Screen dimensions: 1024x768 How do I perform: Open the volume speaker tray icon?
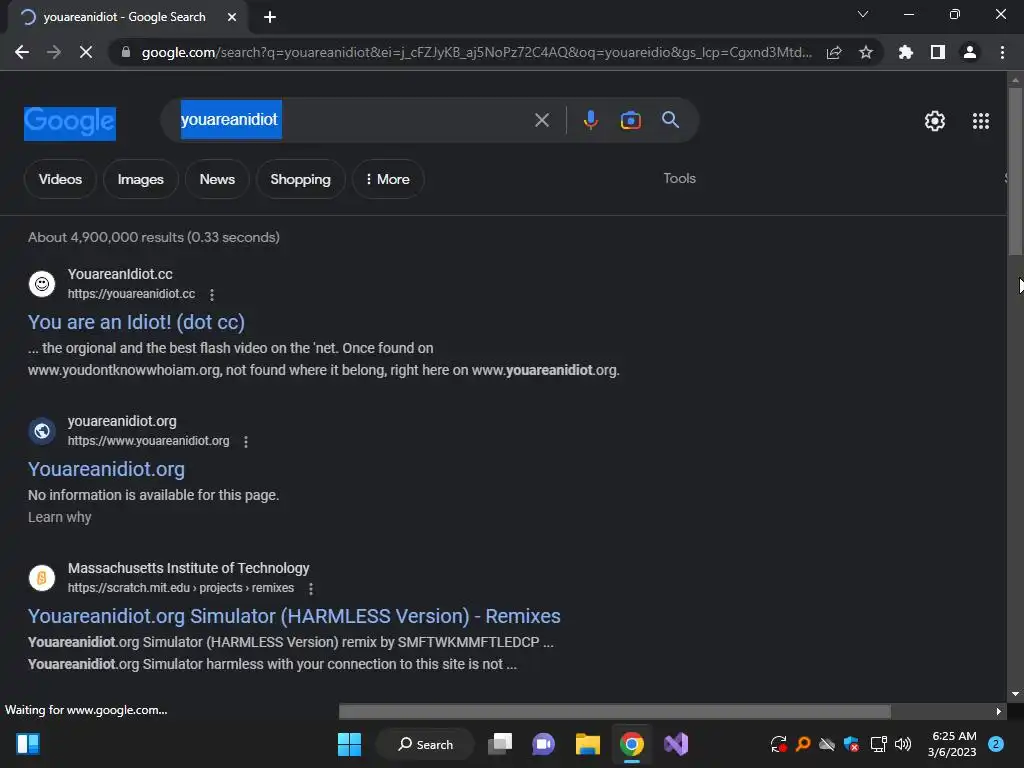(903, 744)
